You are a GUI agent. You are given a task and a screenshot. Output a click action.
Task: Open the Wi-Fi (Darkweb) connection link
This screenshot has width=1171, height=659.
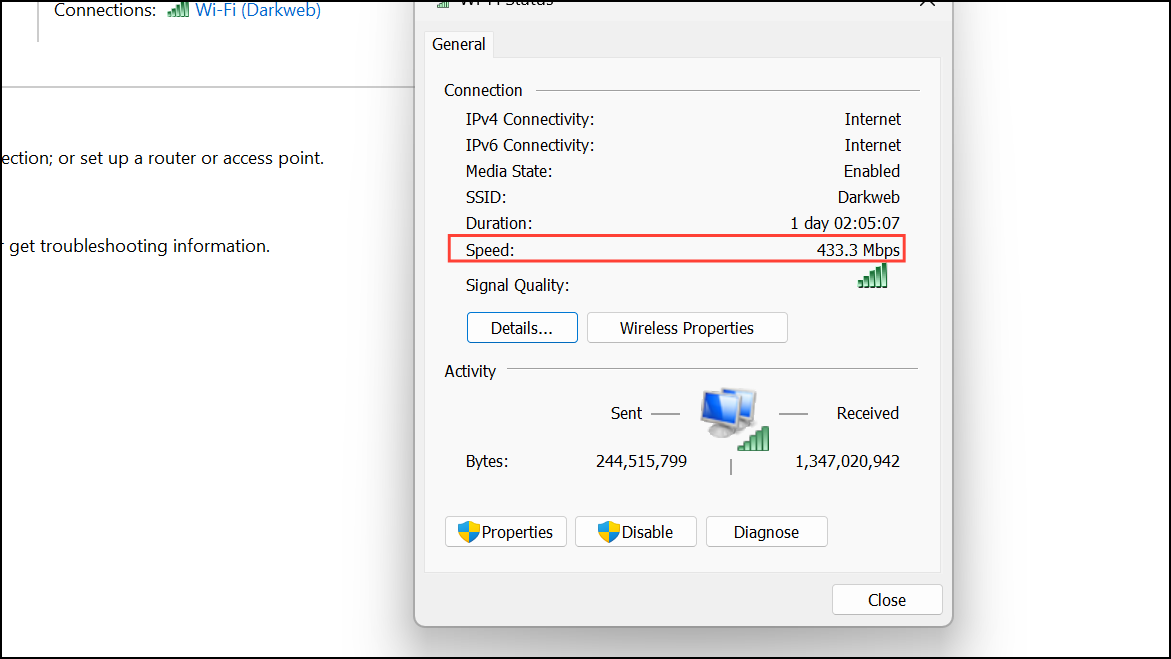pyautogui.click(x=254, y=11)
